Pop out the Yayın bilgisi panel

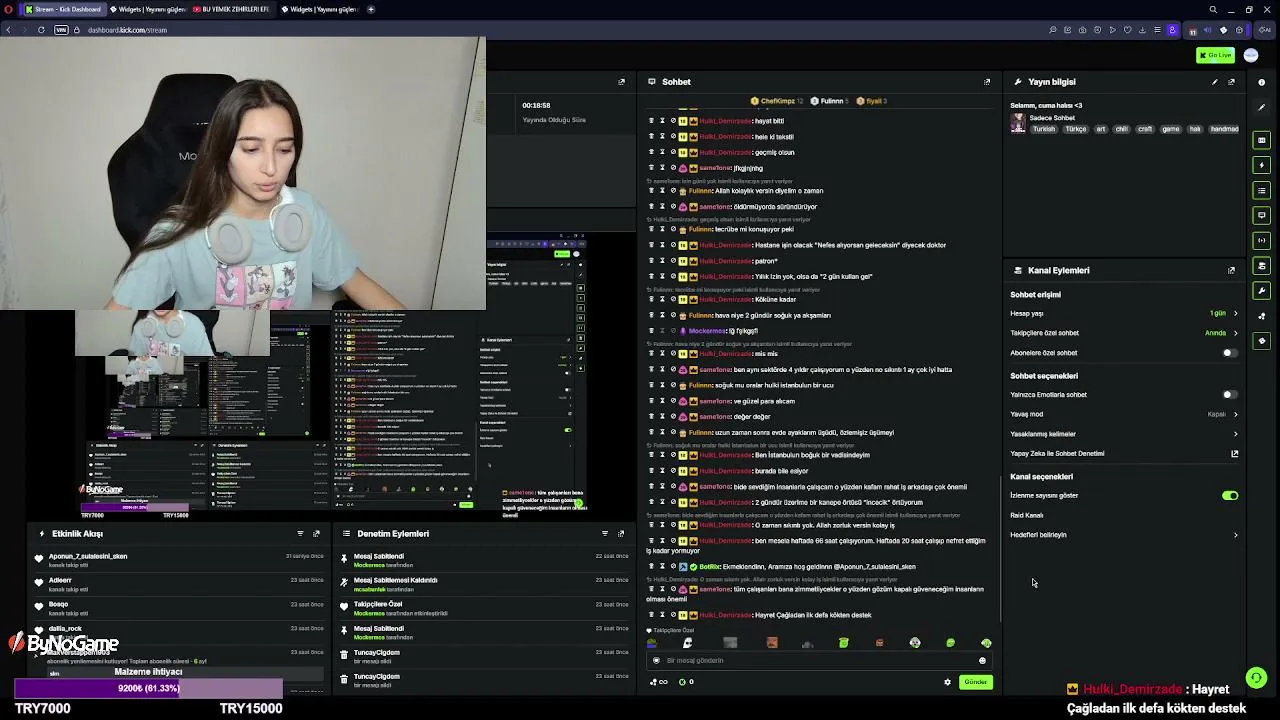[x=1231, y=82]
